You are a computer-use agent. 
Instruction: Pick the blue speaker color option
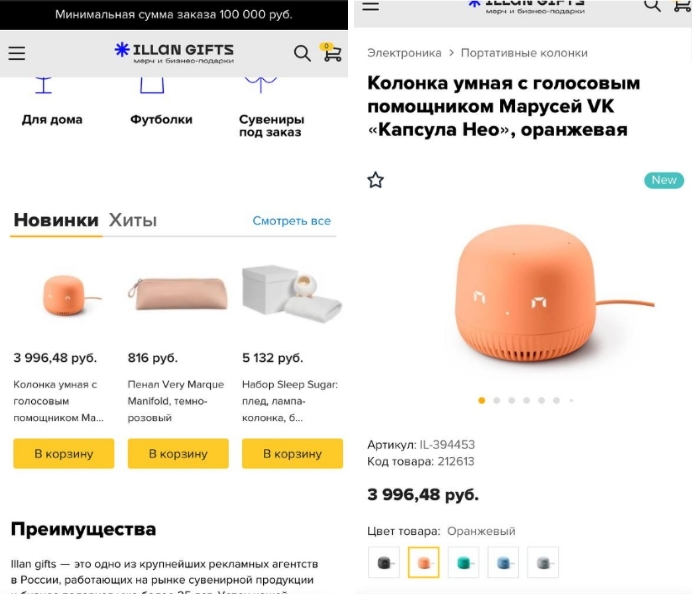503,562
